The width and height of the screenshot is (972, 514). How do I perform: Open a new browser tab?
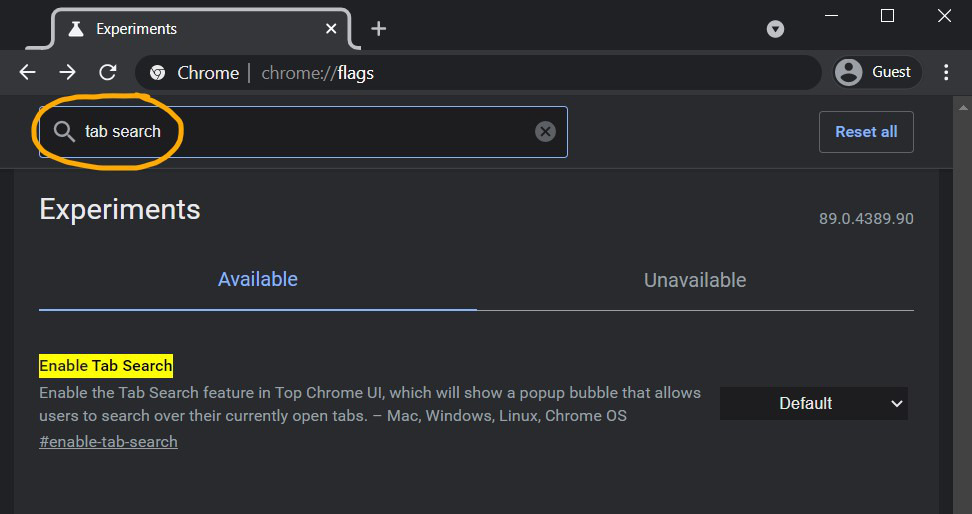[378, 29]
